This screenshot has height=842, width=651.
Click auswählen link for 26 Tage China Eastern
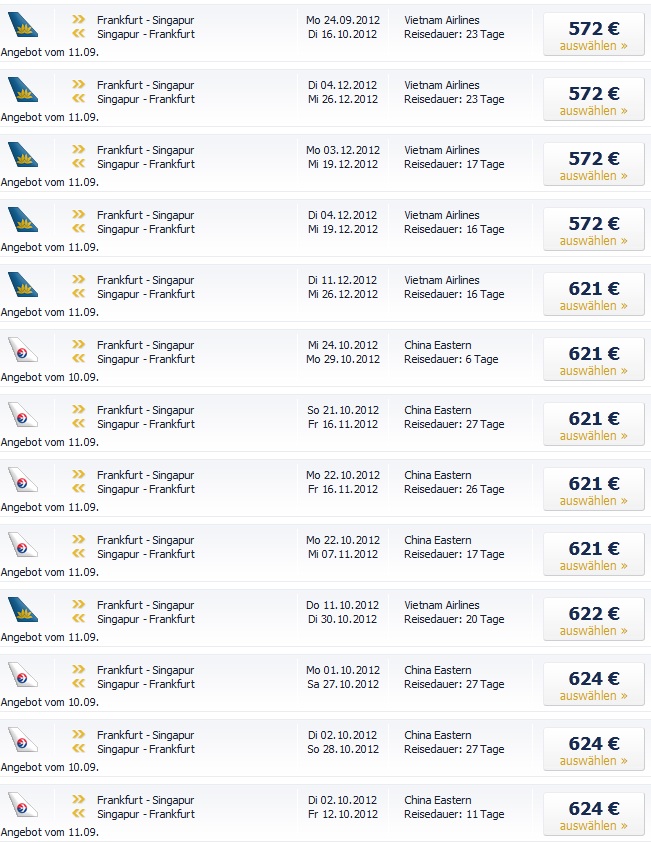[x=594, y=501]
